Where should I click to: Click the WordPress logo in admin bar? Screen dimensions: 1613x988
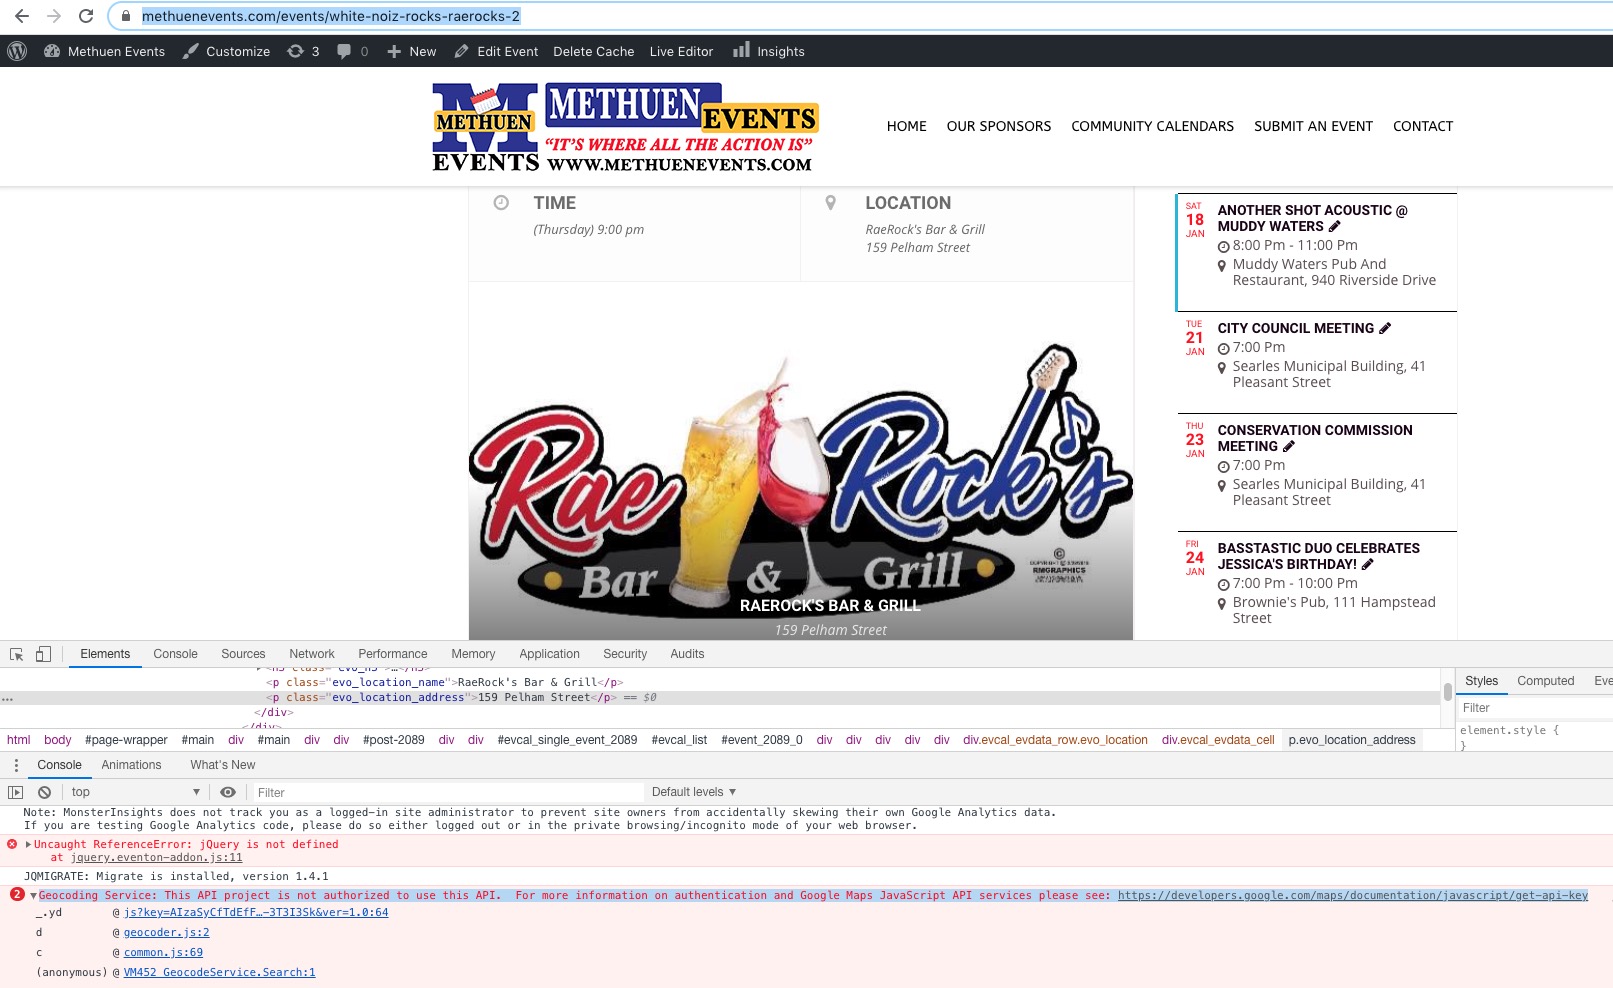pos(17,51)
